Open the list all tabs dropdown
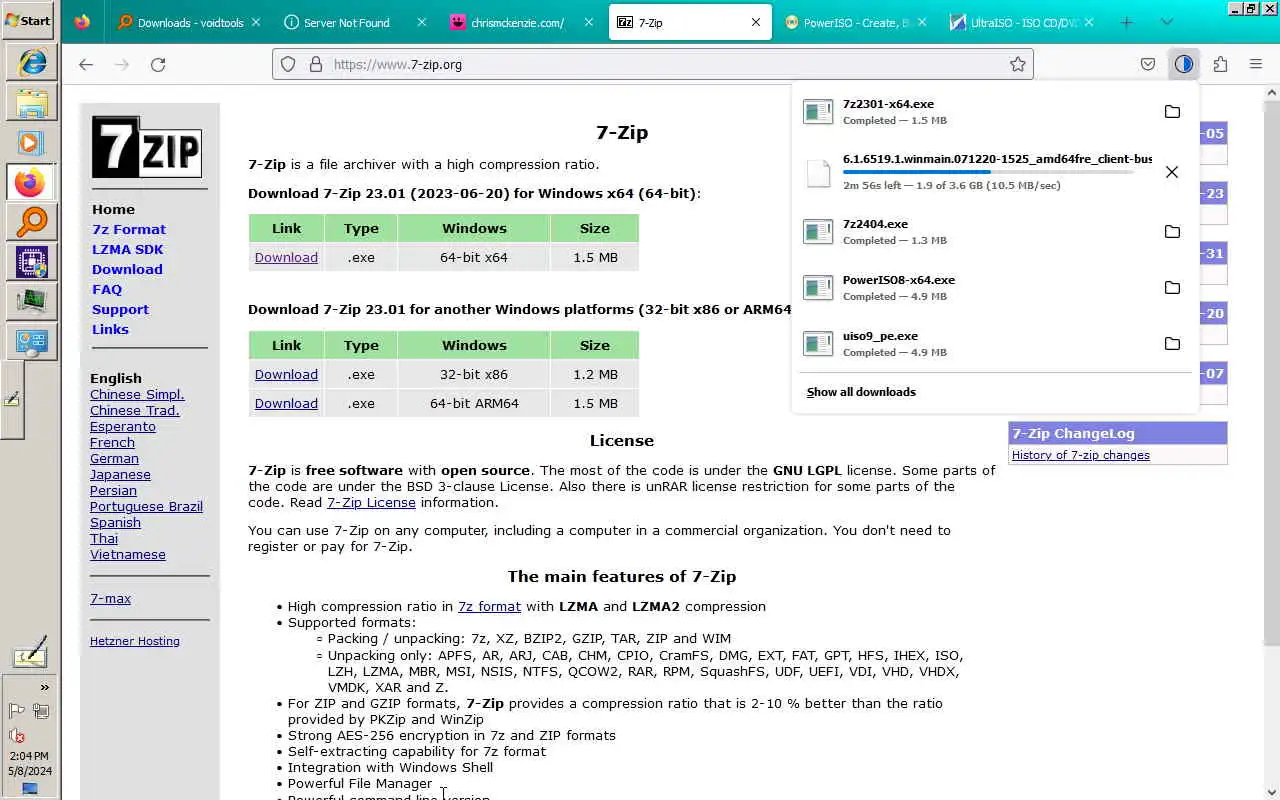1280x800 pixels. pyautogui.click(x=1167, y=22)
